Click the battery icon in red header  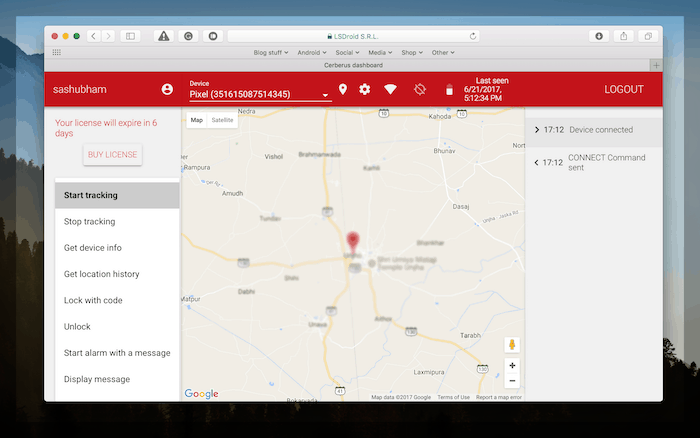pos(450,90)
